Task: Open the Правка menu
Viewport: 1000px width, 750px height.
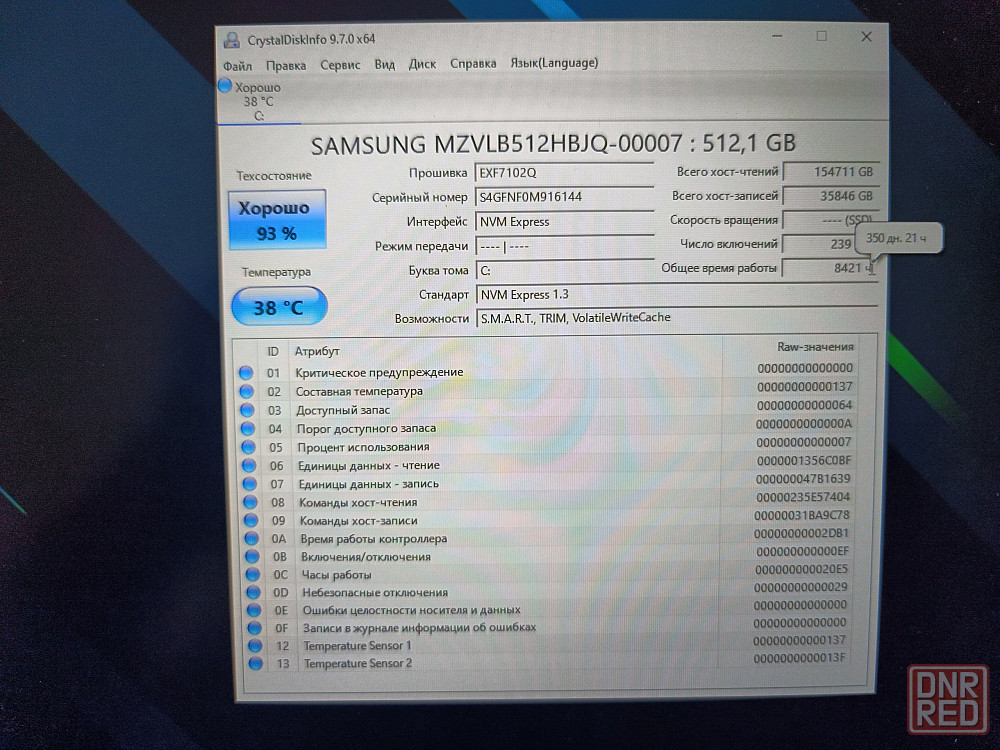Action: pyautogui.click(x=286, y=65)
